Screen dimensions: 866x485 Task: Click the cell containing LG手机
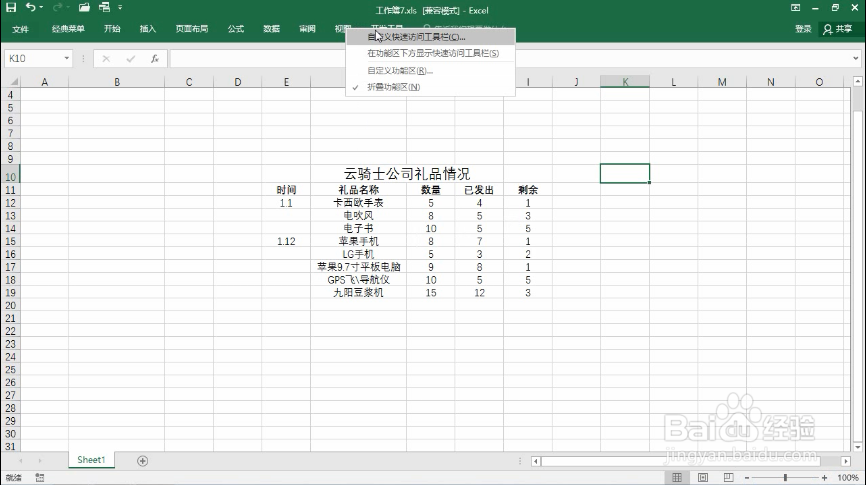358,254
